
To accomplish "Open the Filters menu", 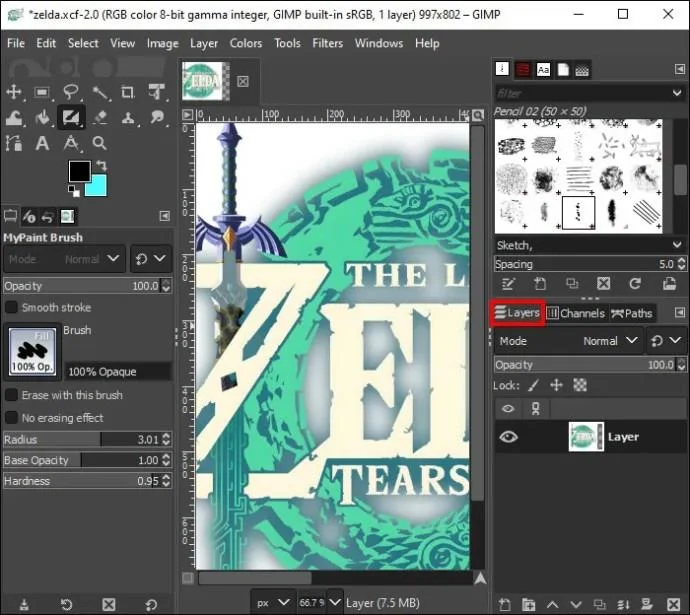I will 327,43.
